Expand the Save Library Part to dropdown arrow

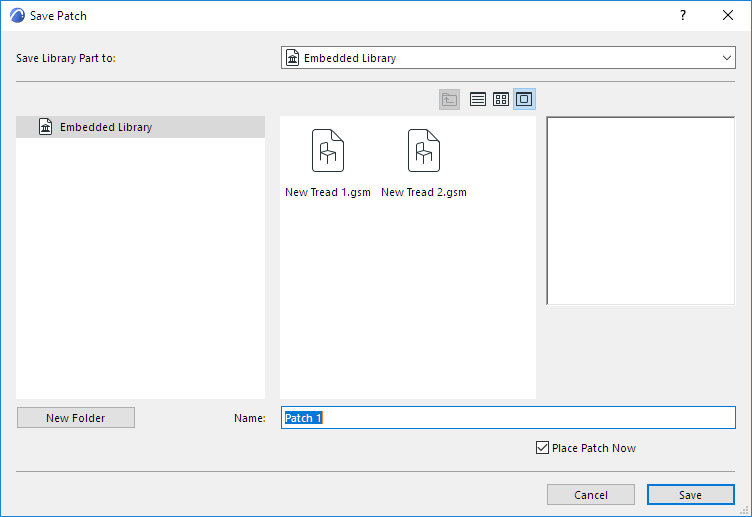[x=727, y=58]
